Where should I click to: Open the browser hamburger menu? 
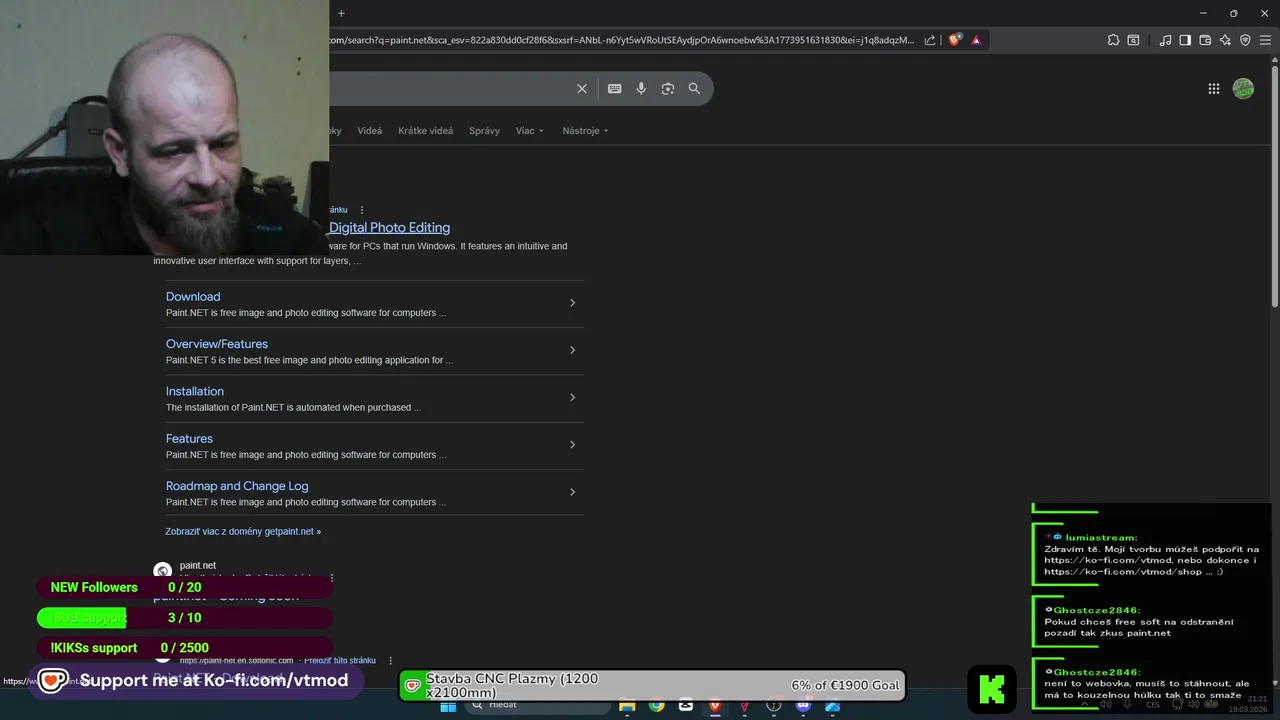[x=1265, y=40]
